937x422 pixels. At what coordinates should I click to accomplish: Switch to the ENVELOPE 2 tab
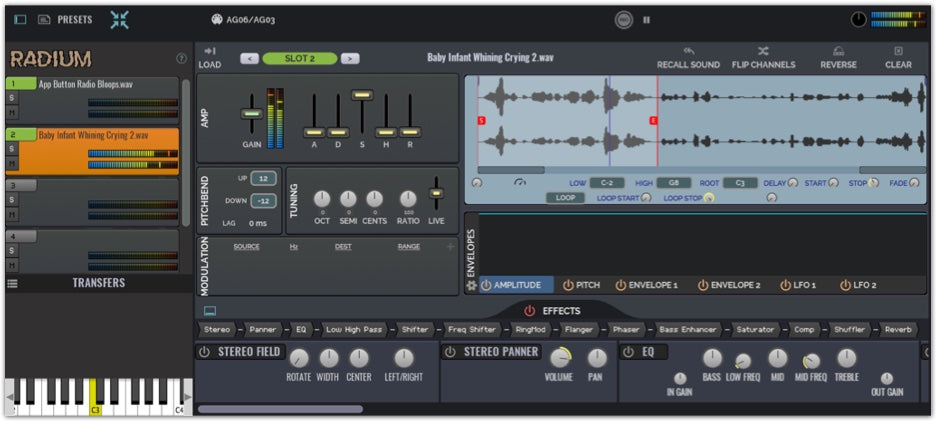click(x=729, y=285)
